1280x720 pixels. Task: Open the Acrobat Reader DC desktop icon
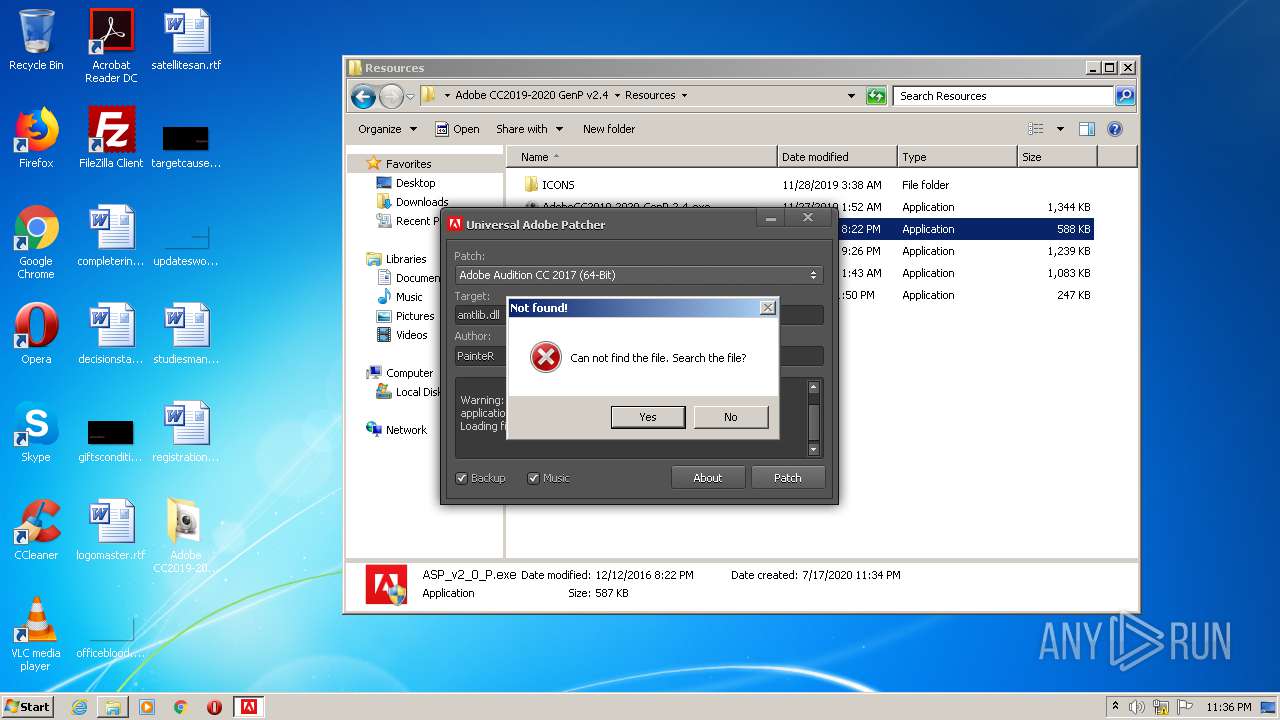[x=111, y=45]
